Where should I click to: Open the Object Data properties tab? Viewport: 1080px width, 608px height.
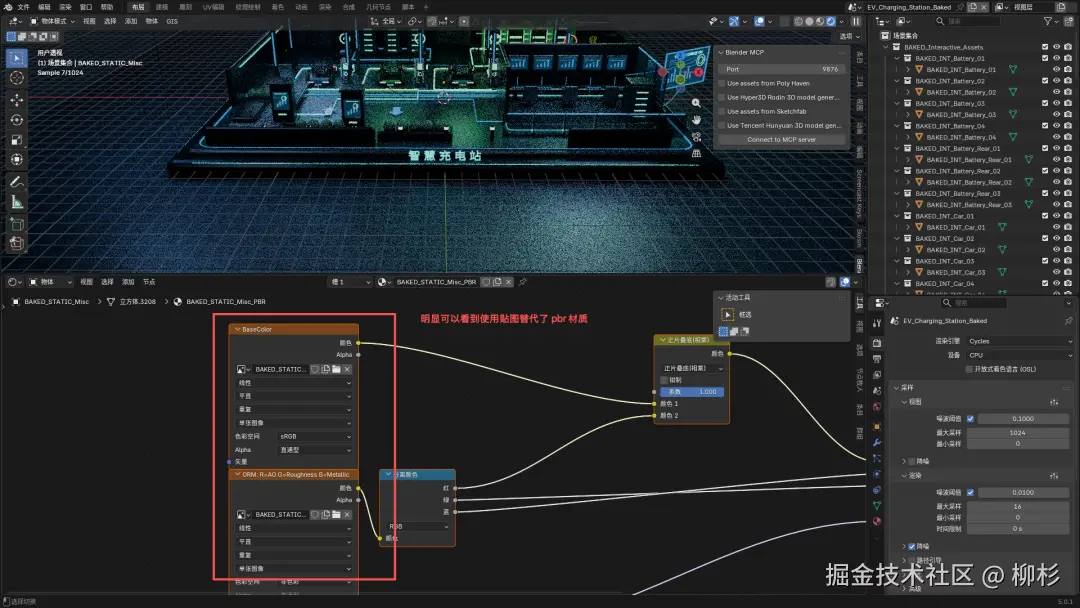click(x=877, y=505)
